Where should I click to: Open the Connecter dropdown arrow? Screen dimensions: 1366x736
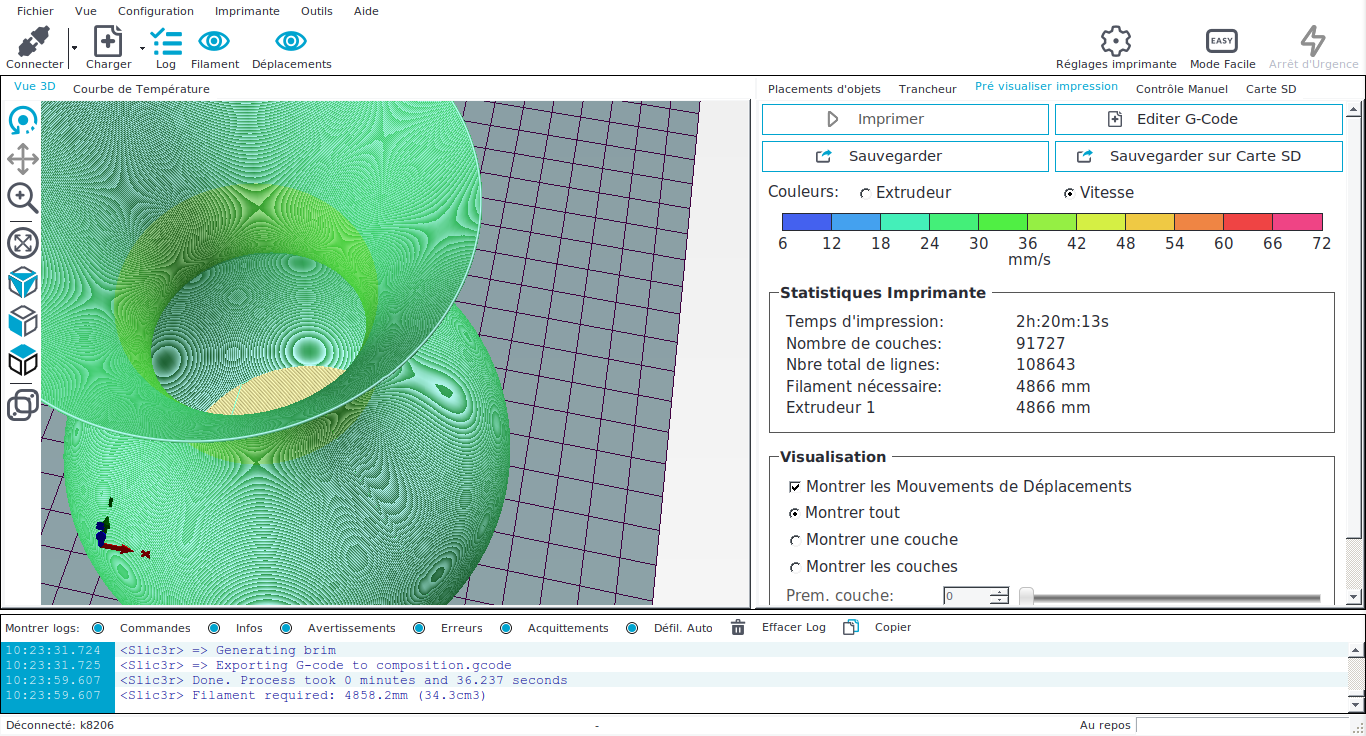[x=74, y=47]
